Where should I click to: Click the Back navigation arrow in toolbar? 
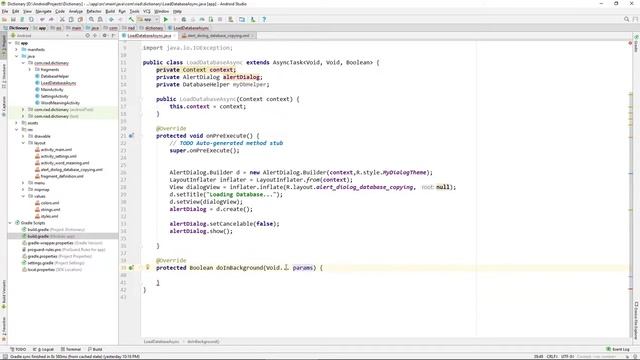[x=111, y=19]
